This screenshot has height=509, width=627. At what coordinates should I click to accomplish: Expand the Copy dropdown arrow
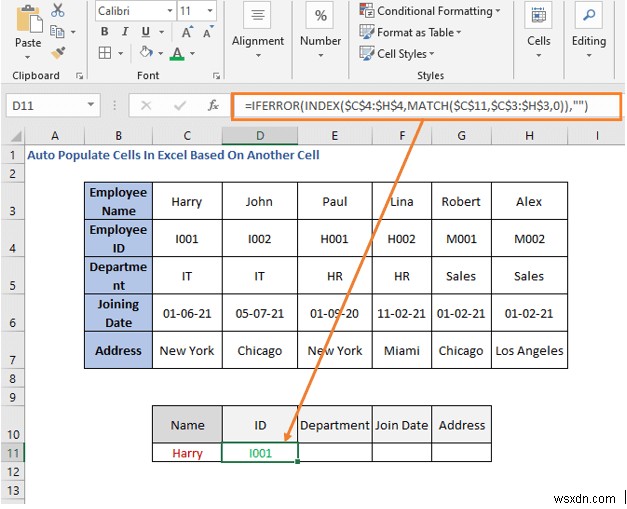73,32
